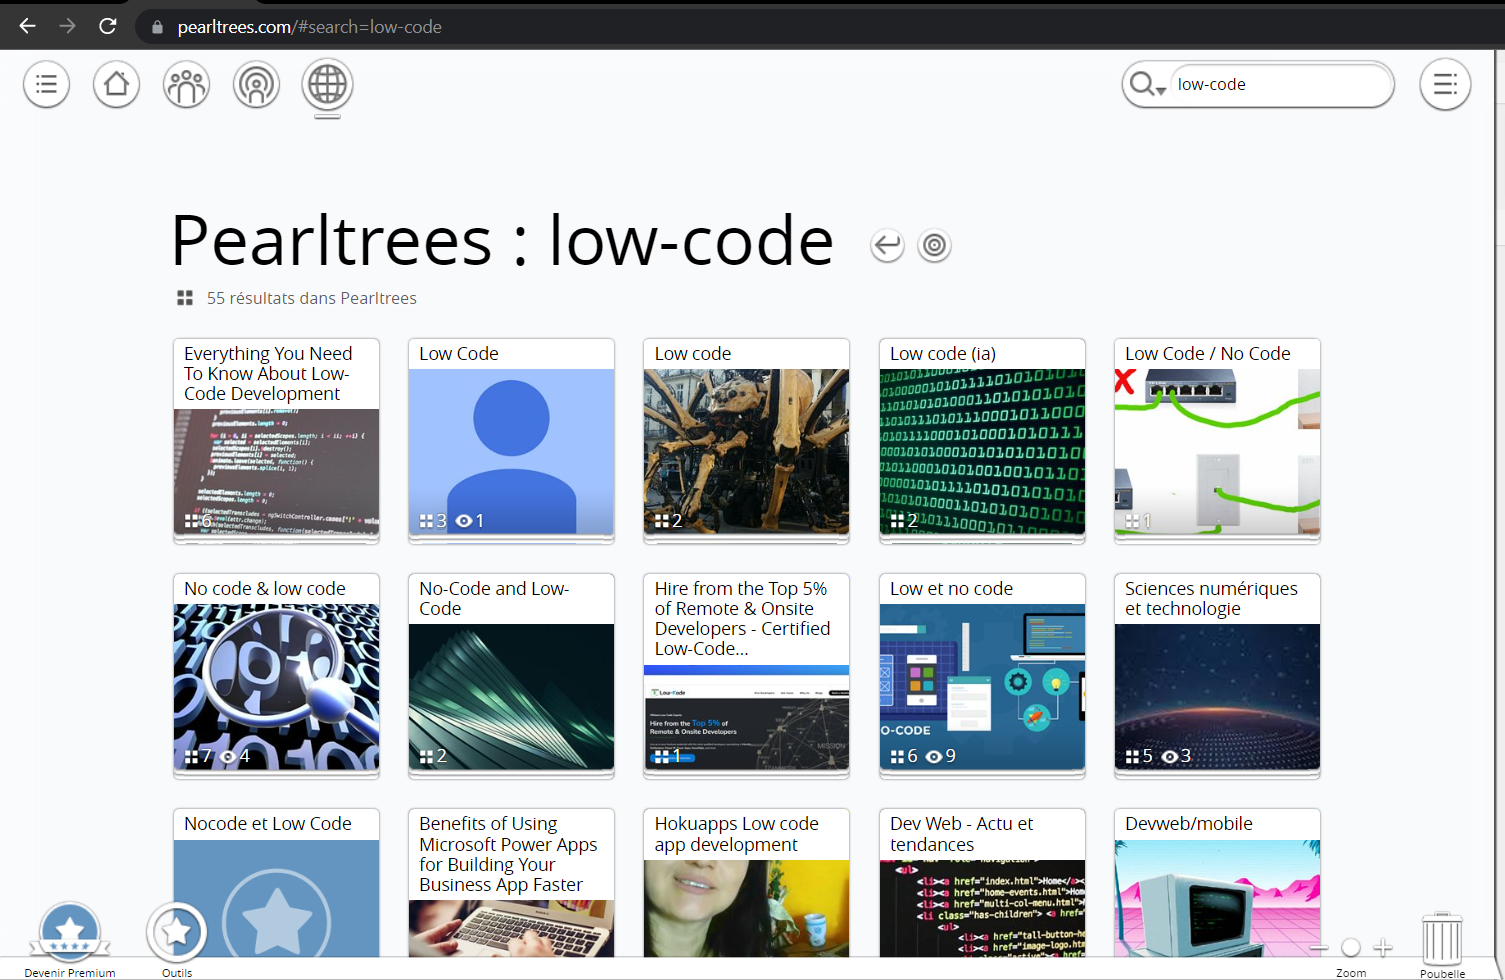Open the 'Low Code / No Code' card
This screenshot has height=980, width=1505.
click(1217, 440)
